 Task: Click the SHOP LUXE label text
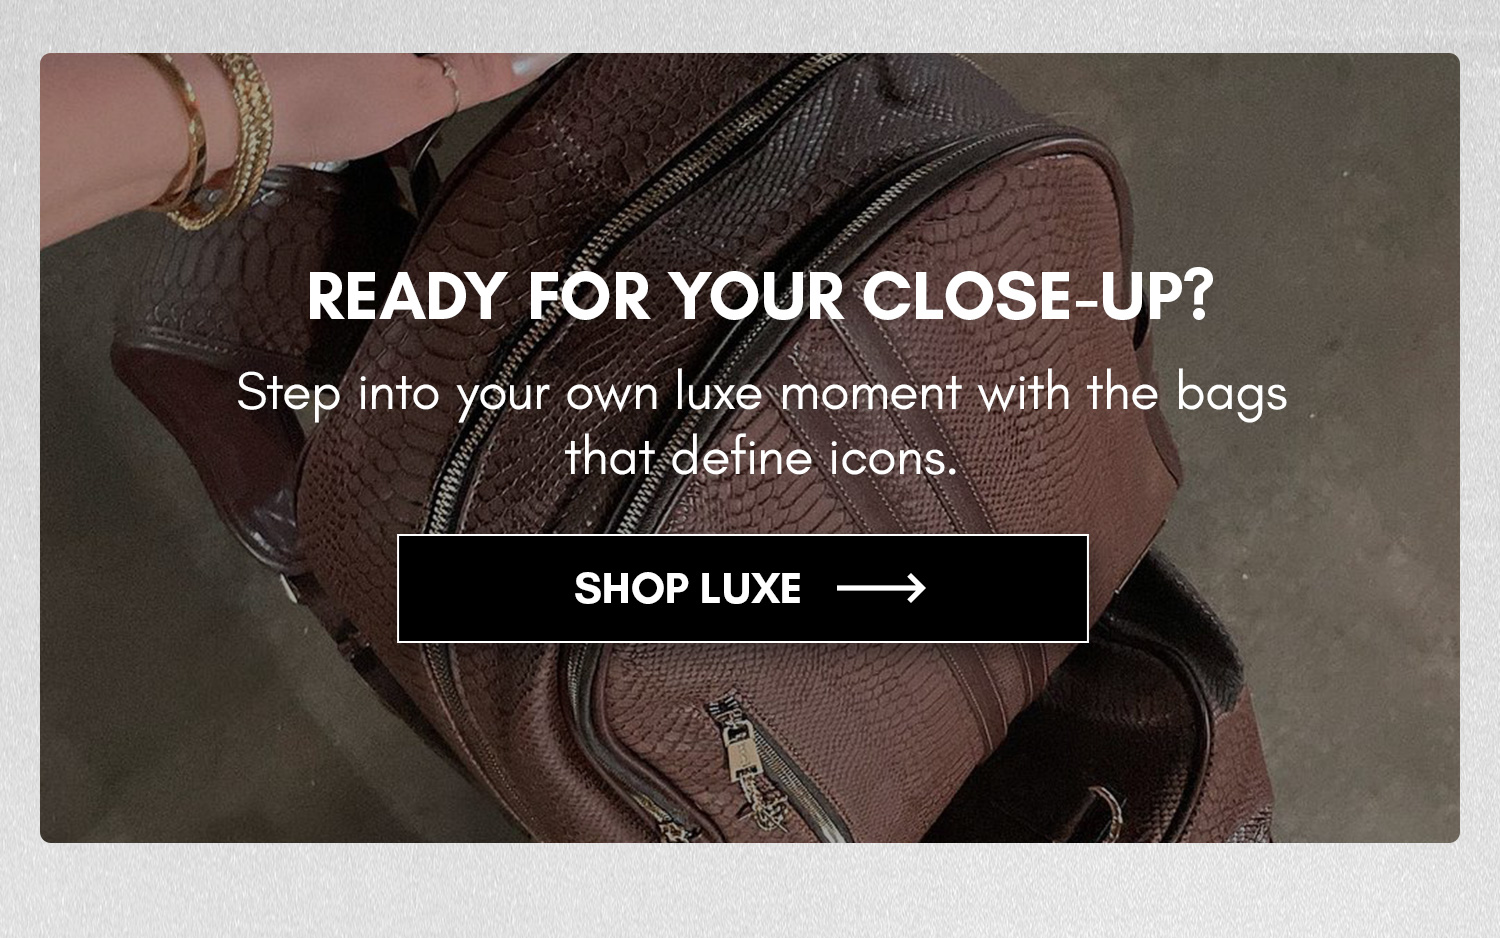pos(687,588)
